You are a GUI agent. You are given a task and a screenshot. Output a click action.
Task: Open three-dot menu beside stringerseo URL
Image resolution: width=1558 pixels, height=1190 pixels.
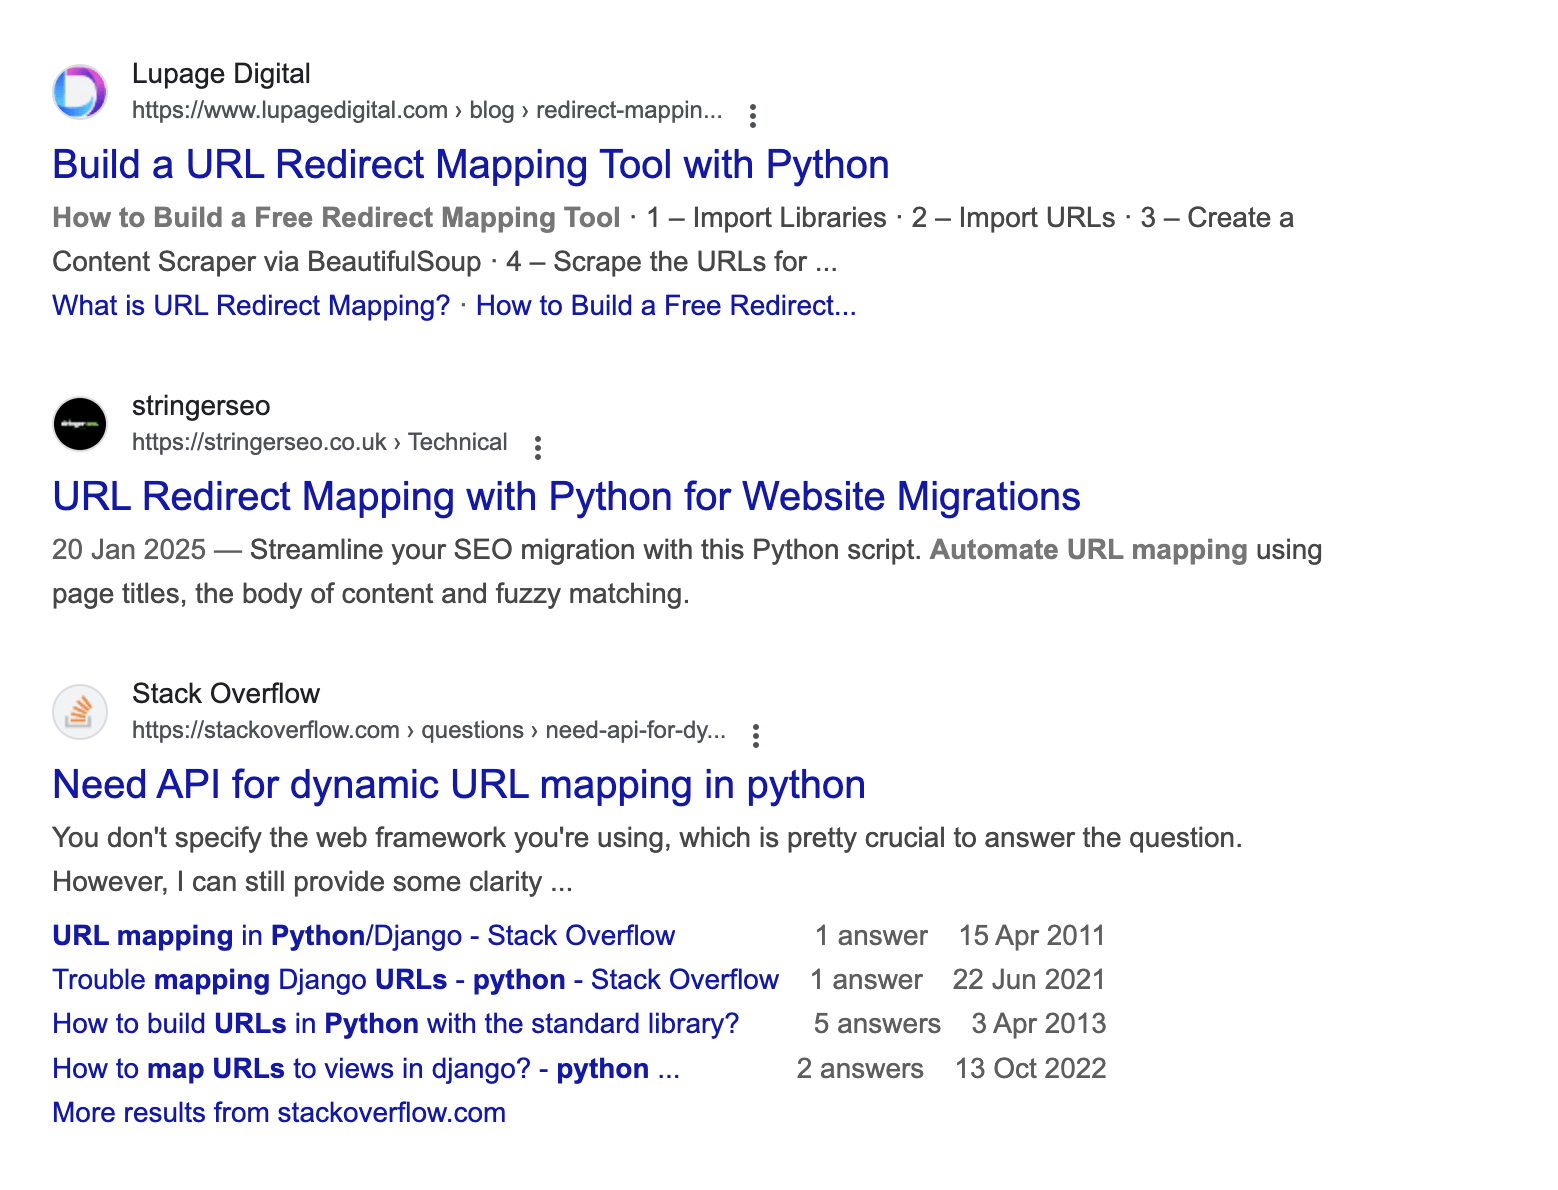click(538, 447)
